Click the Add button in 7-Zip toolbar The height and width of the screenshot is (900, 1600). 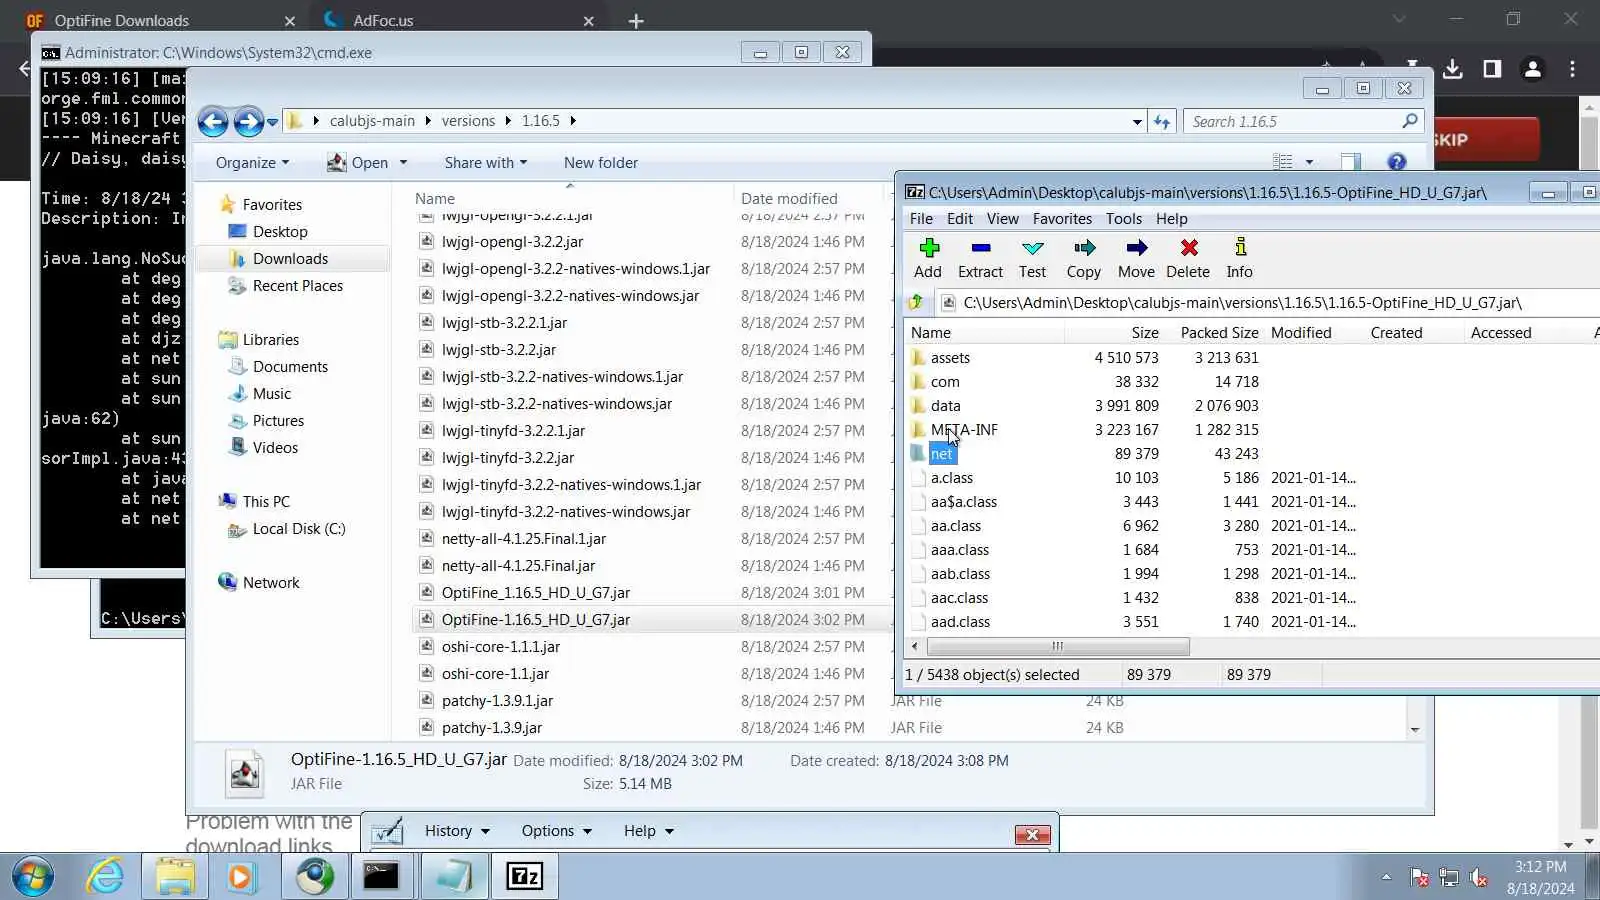[x=928, y=258]
